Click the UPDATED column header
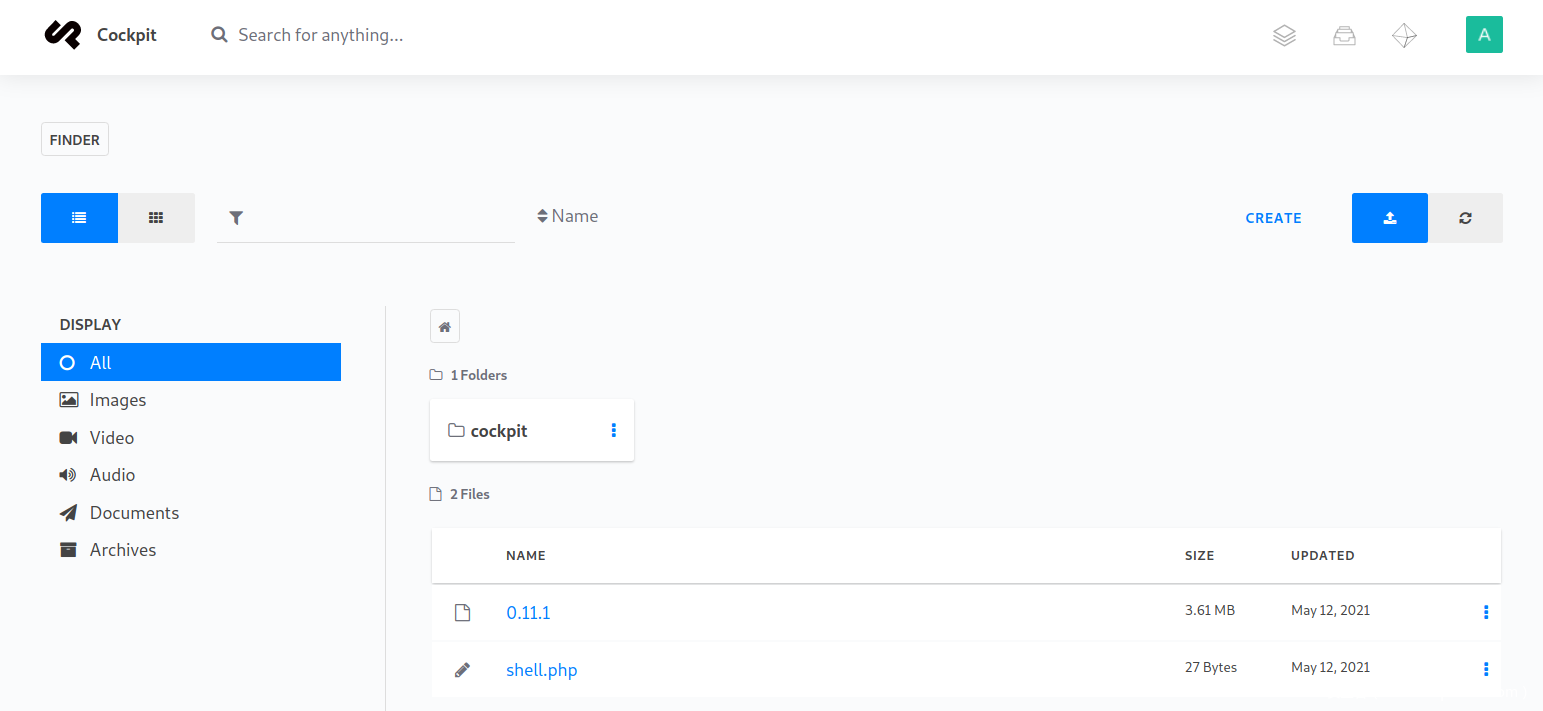Image resolution: width=1543 pixels, height=711 pixels. 1323,555
